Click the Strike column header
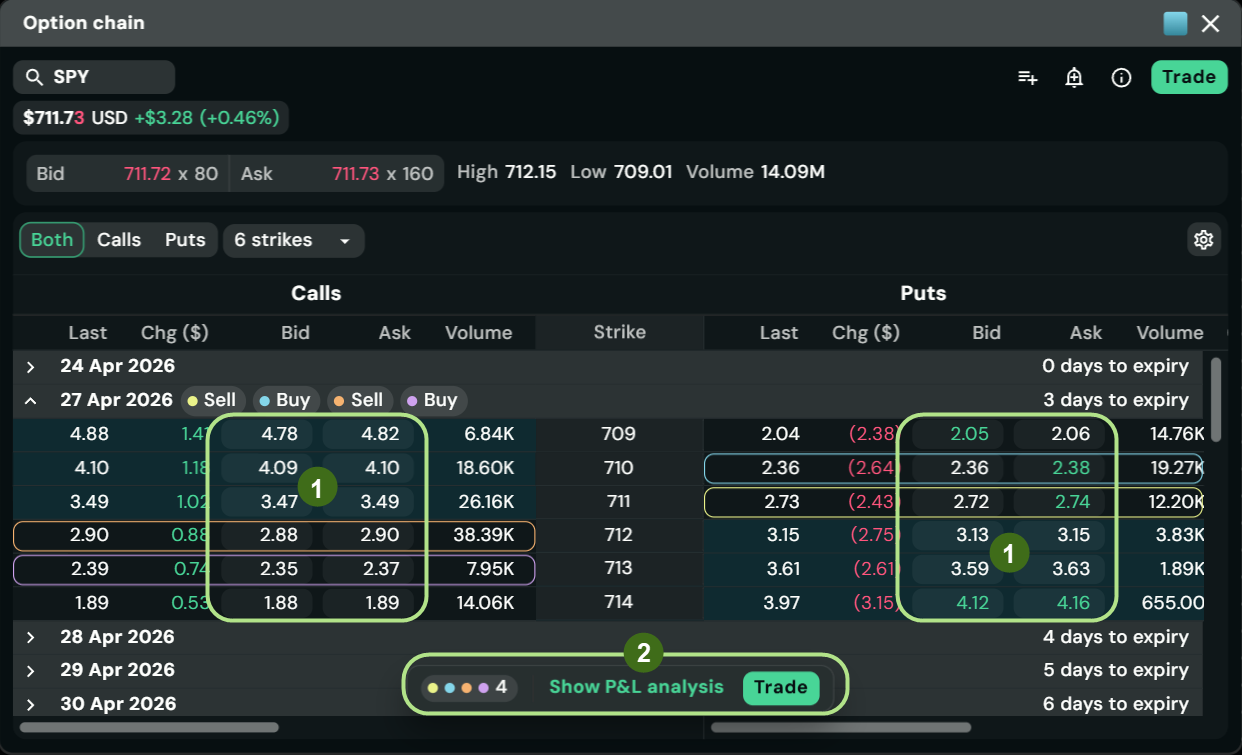The width and height of the screenshot is (1242, 755). pos(620,333)
